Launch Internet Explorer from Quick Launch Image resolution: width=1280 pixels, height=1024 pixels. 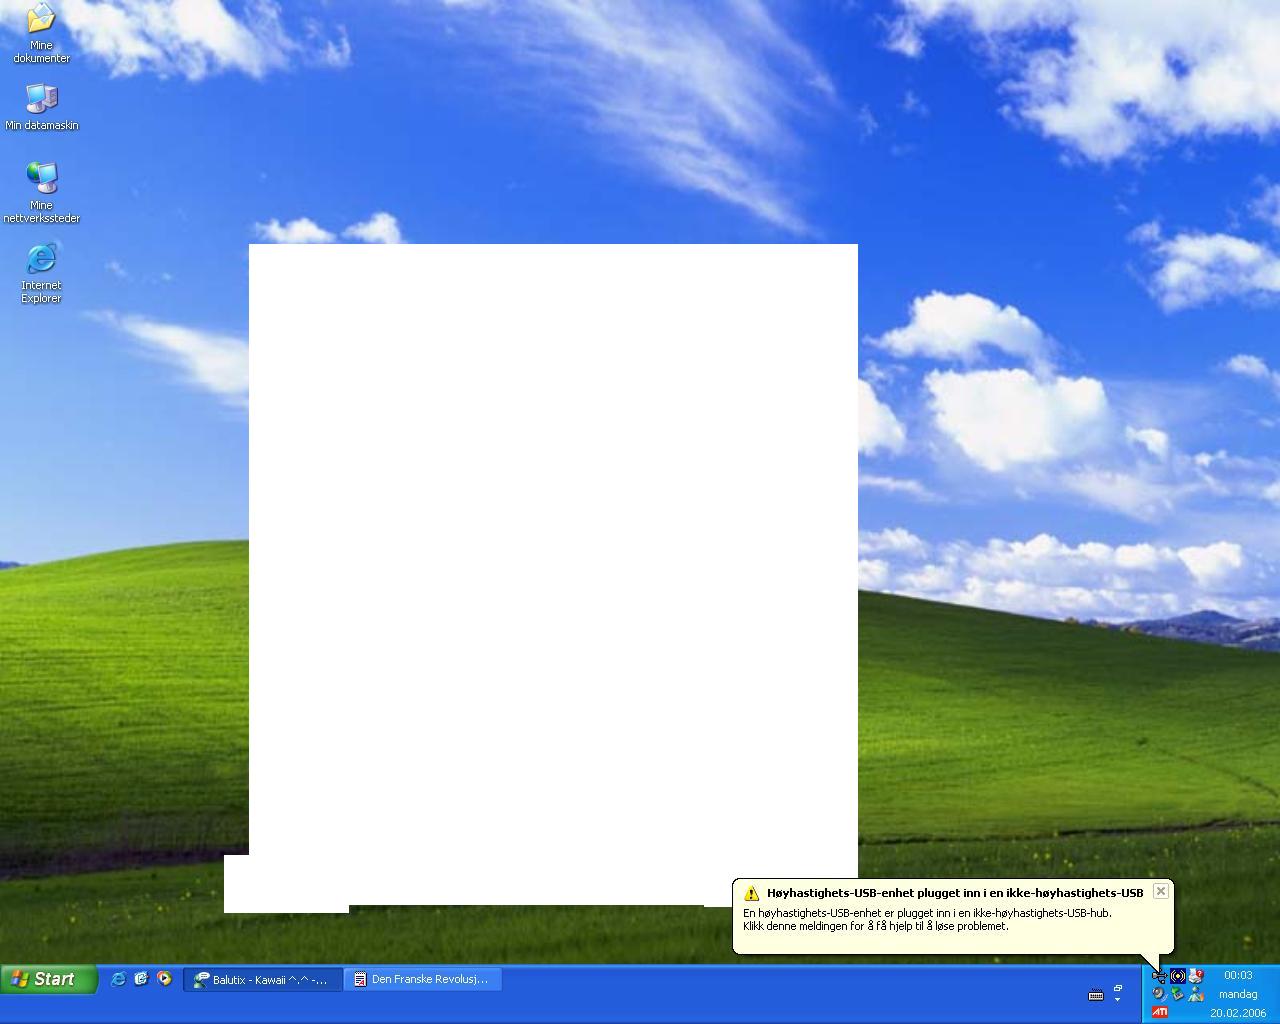[x=118, y=979]
